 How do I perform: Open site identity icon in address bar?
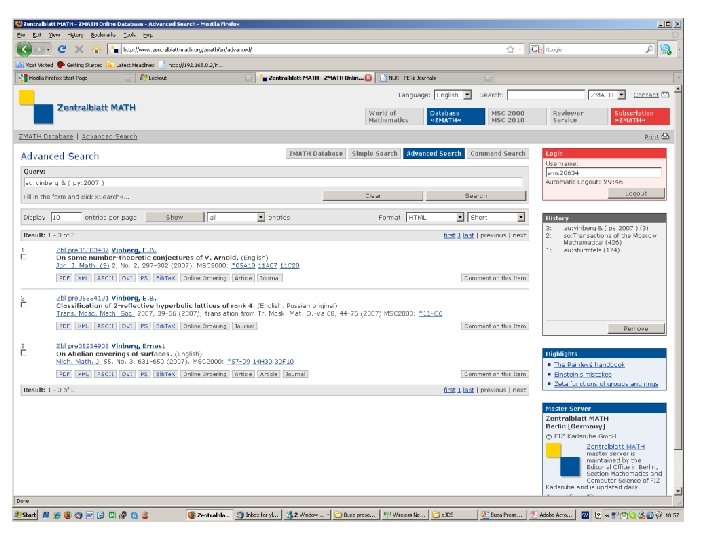pos(115,49)
